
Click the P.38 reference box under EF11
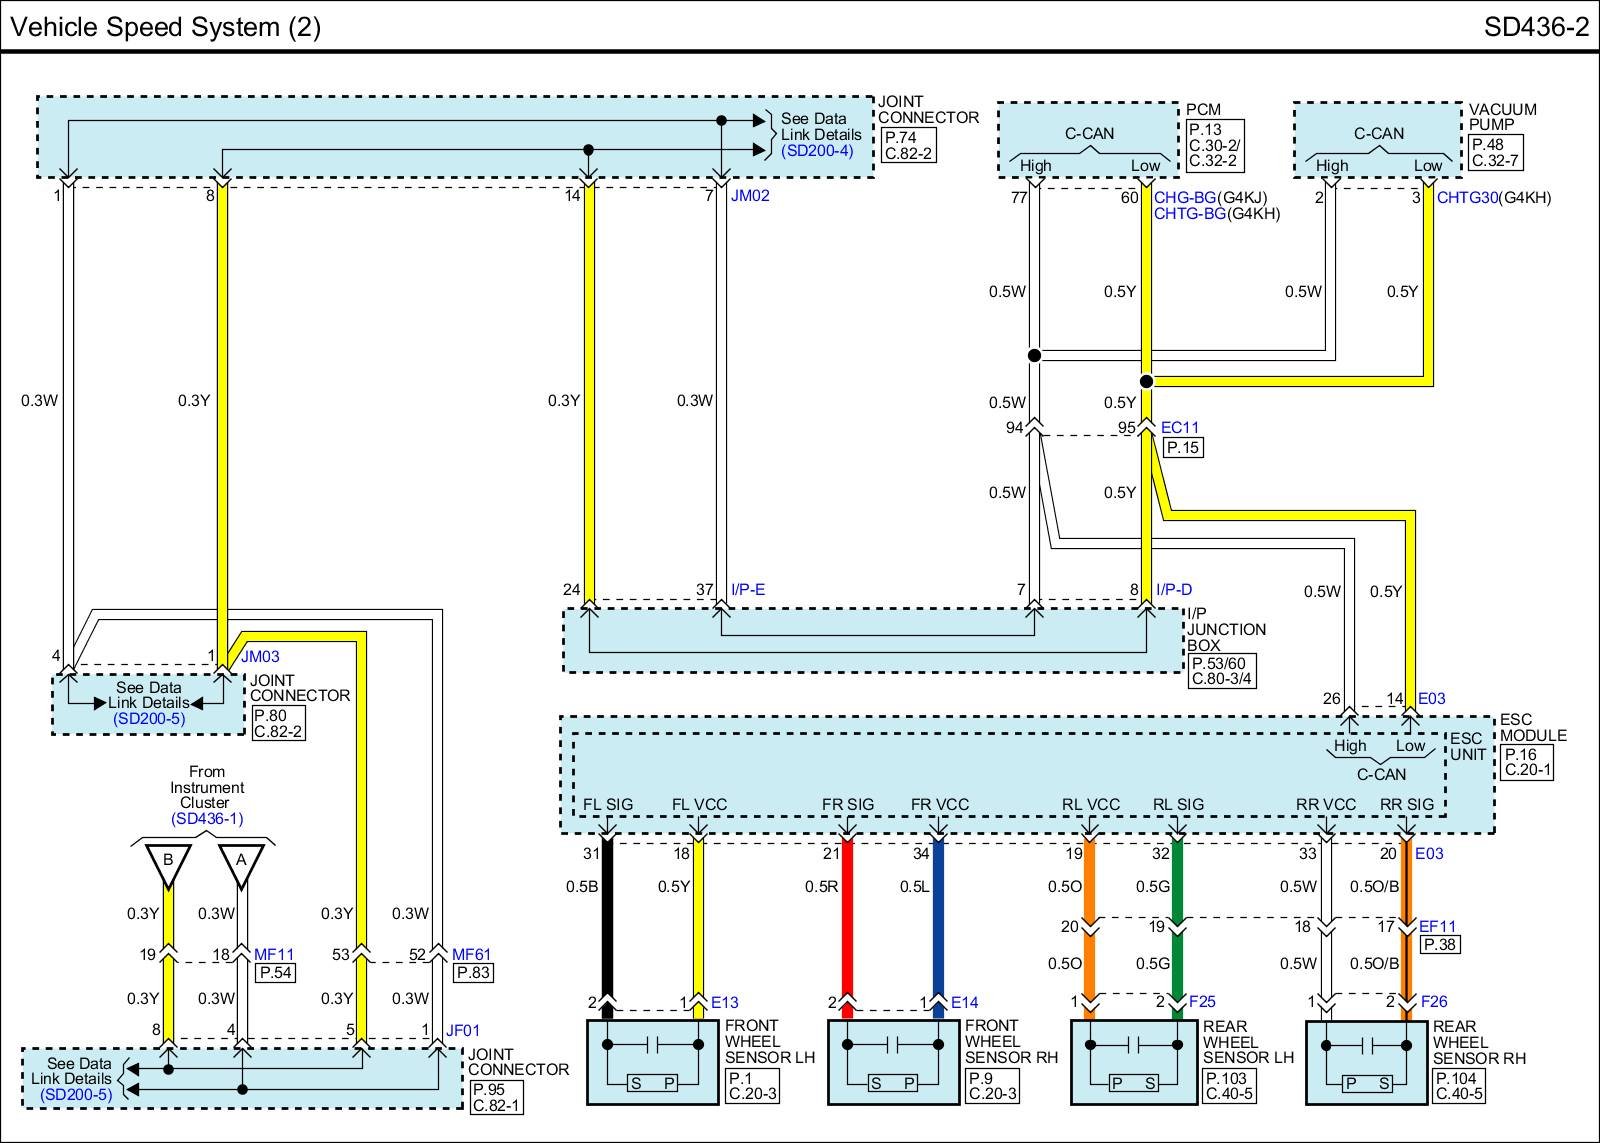pos(1438,945)
